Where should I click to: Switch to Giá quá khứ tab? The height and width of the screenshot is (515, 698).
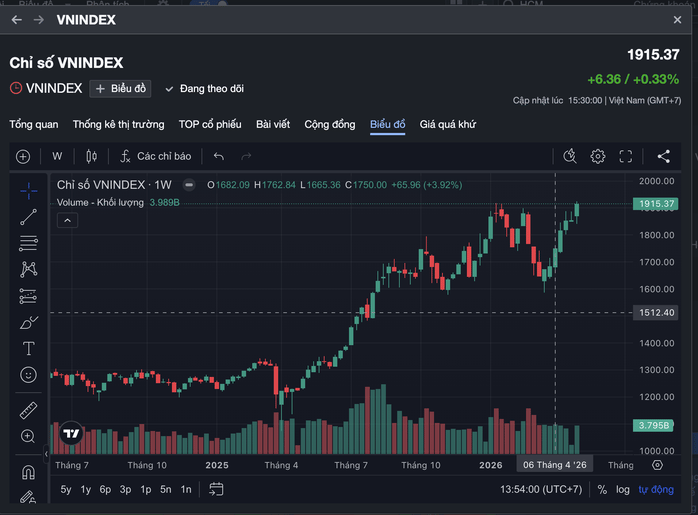[448, 124]
